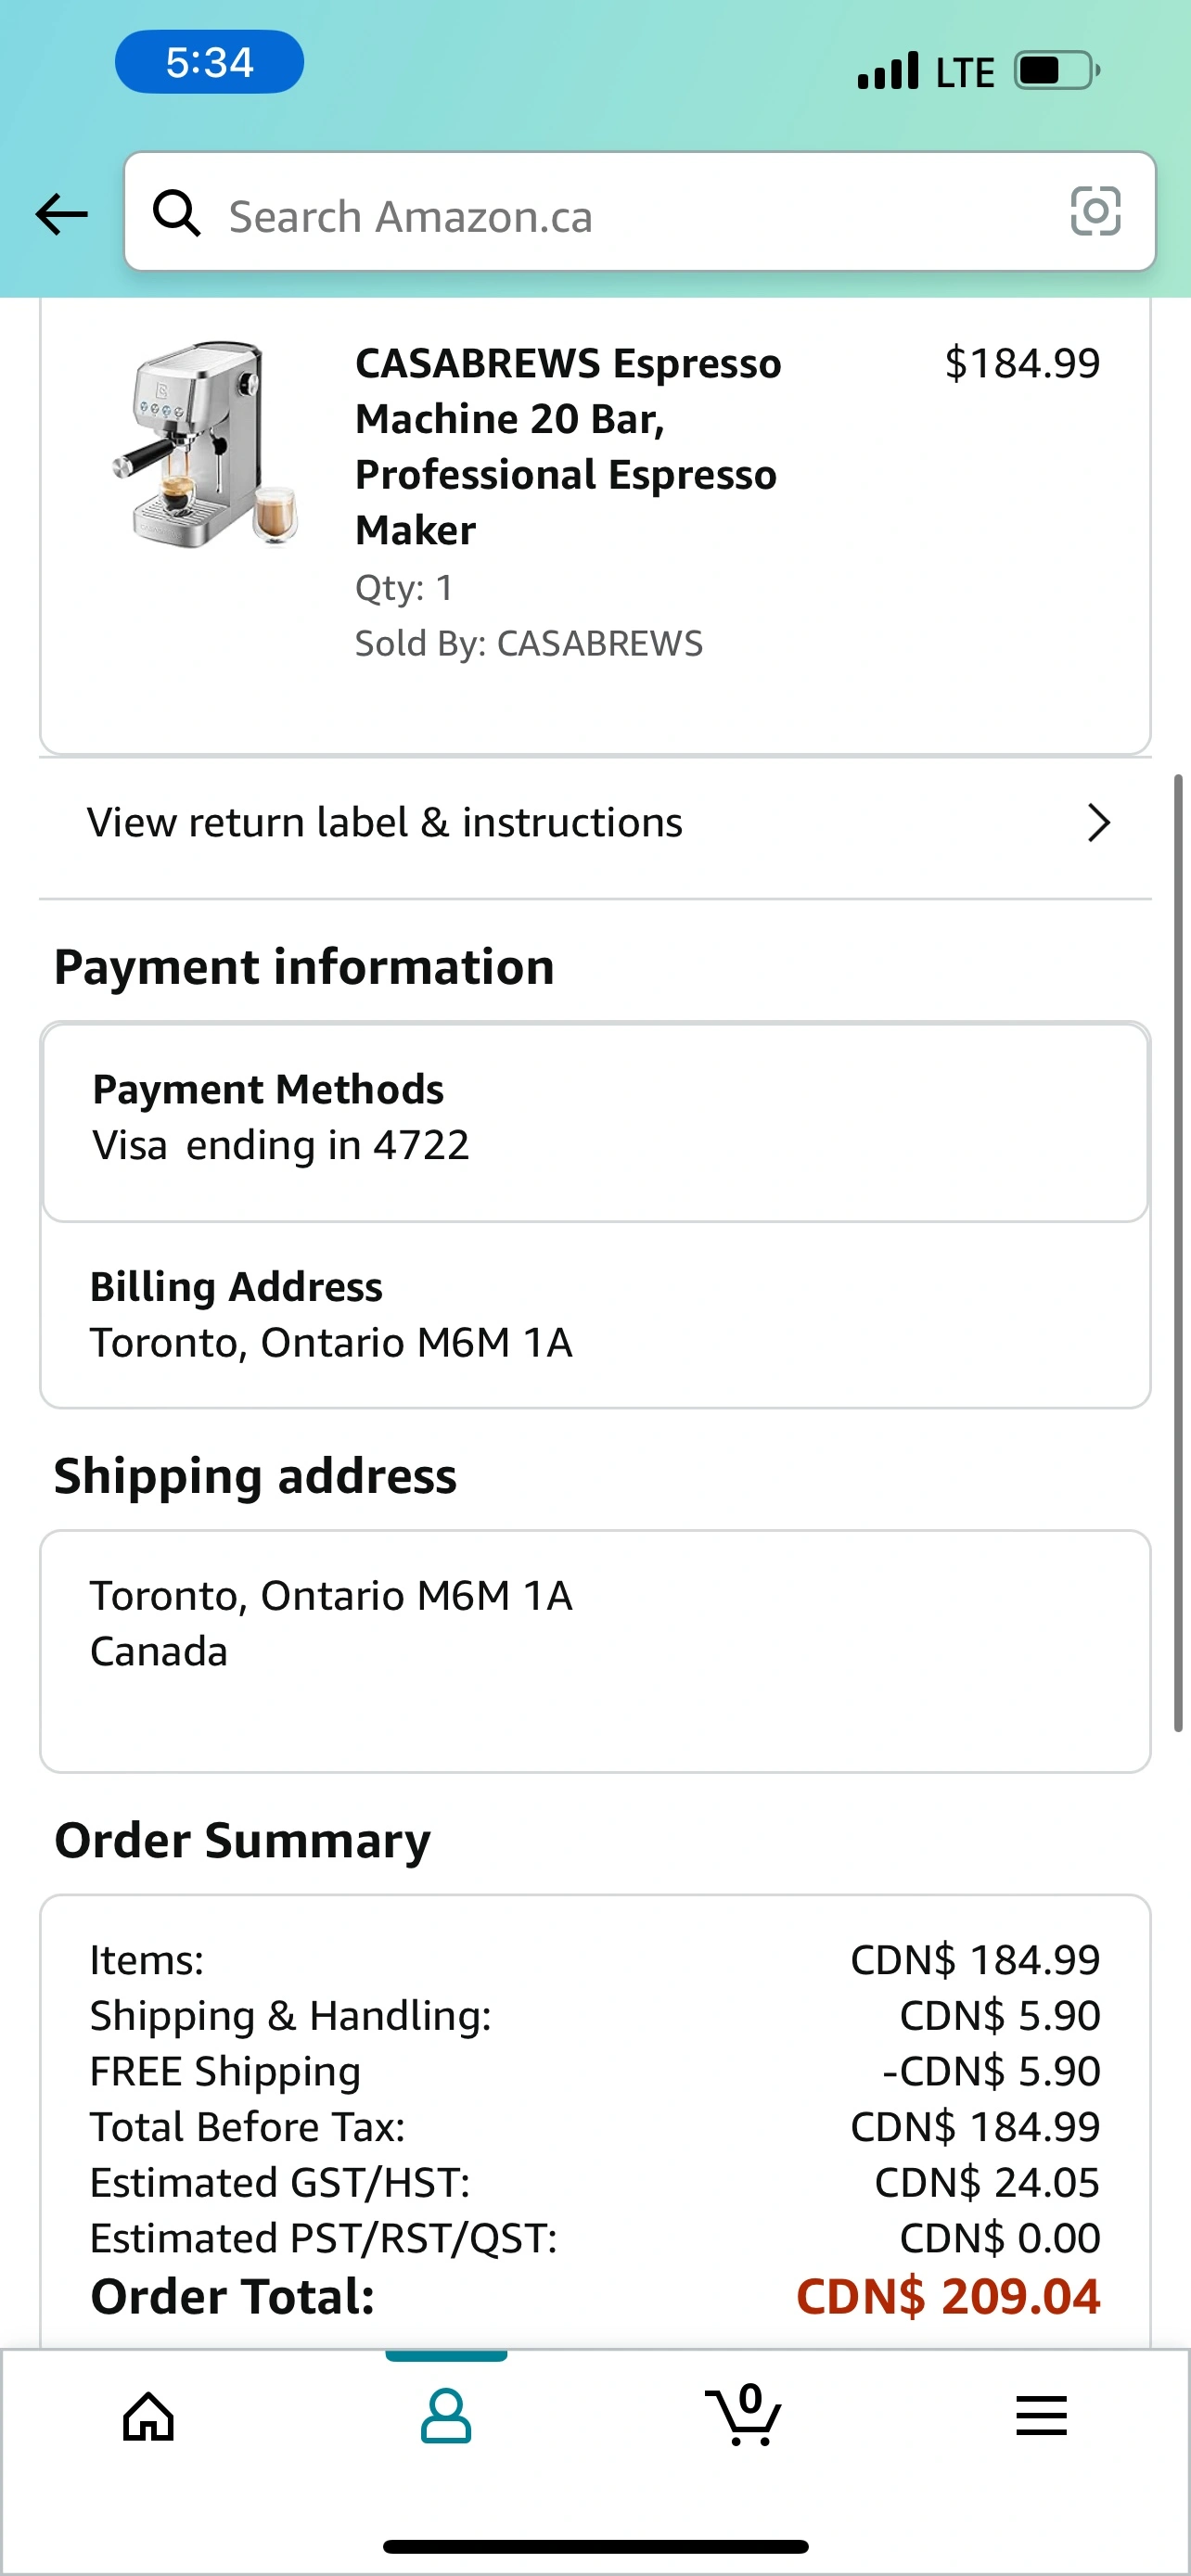Open the shopping cart icon

(744, 2416)
